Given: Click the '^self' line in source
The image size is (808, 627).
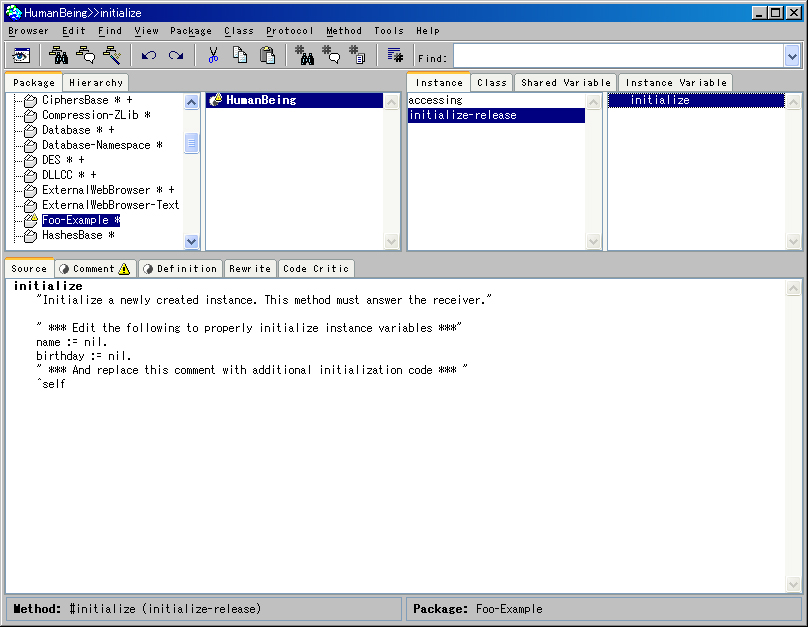Looking at the screenshot, I should tap(50, 384).
